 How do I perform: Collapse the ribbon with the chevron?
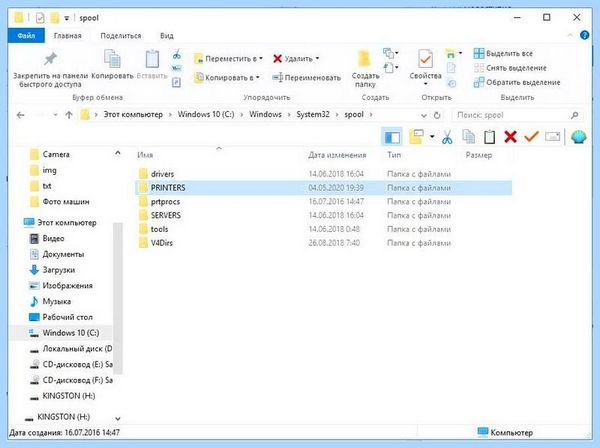click(x=570, y=35)
